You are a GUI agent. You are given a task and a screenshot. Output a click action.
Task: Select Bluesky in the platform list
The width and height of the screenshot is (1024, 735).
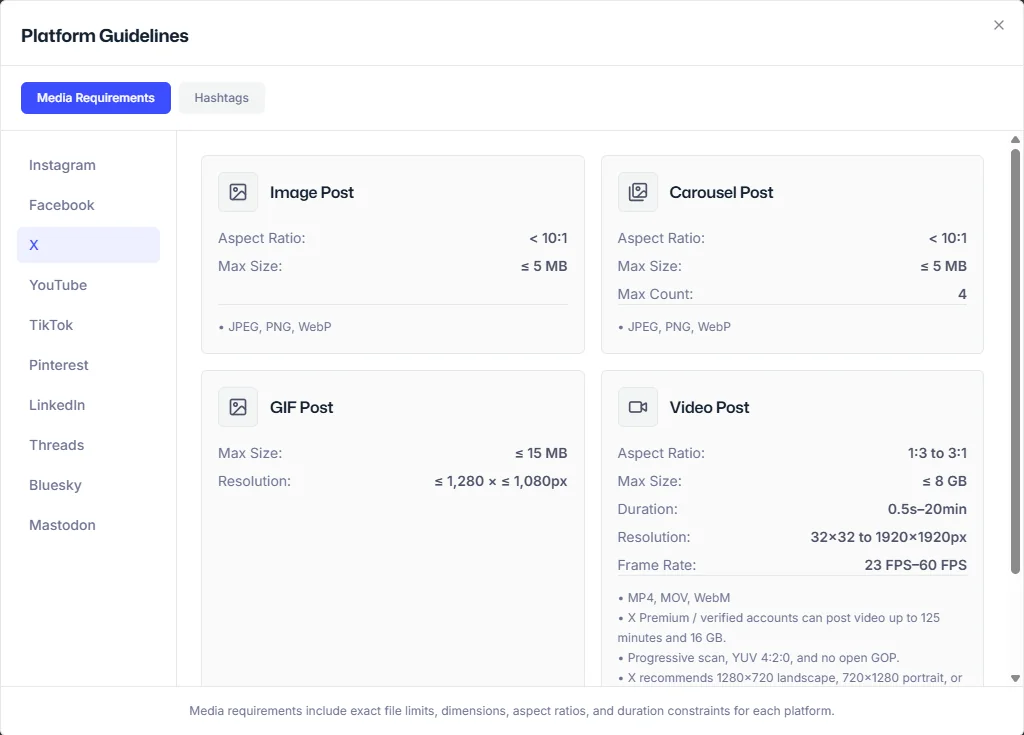pyautogui.click(x=88, y=485)
